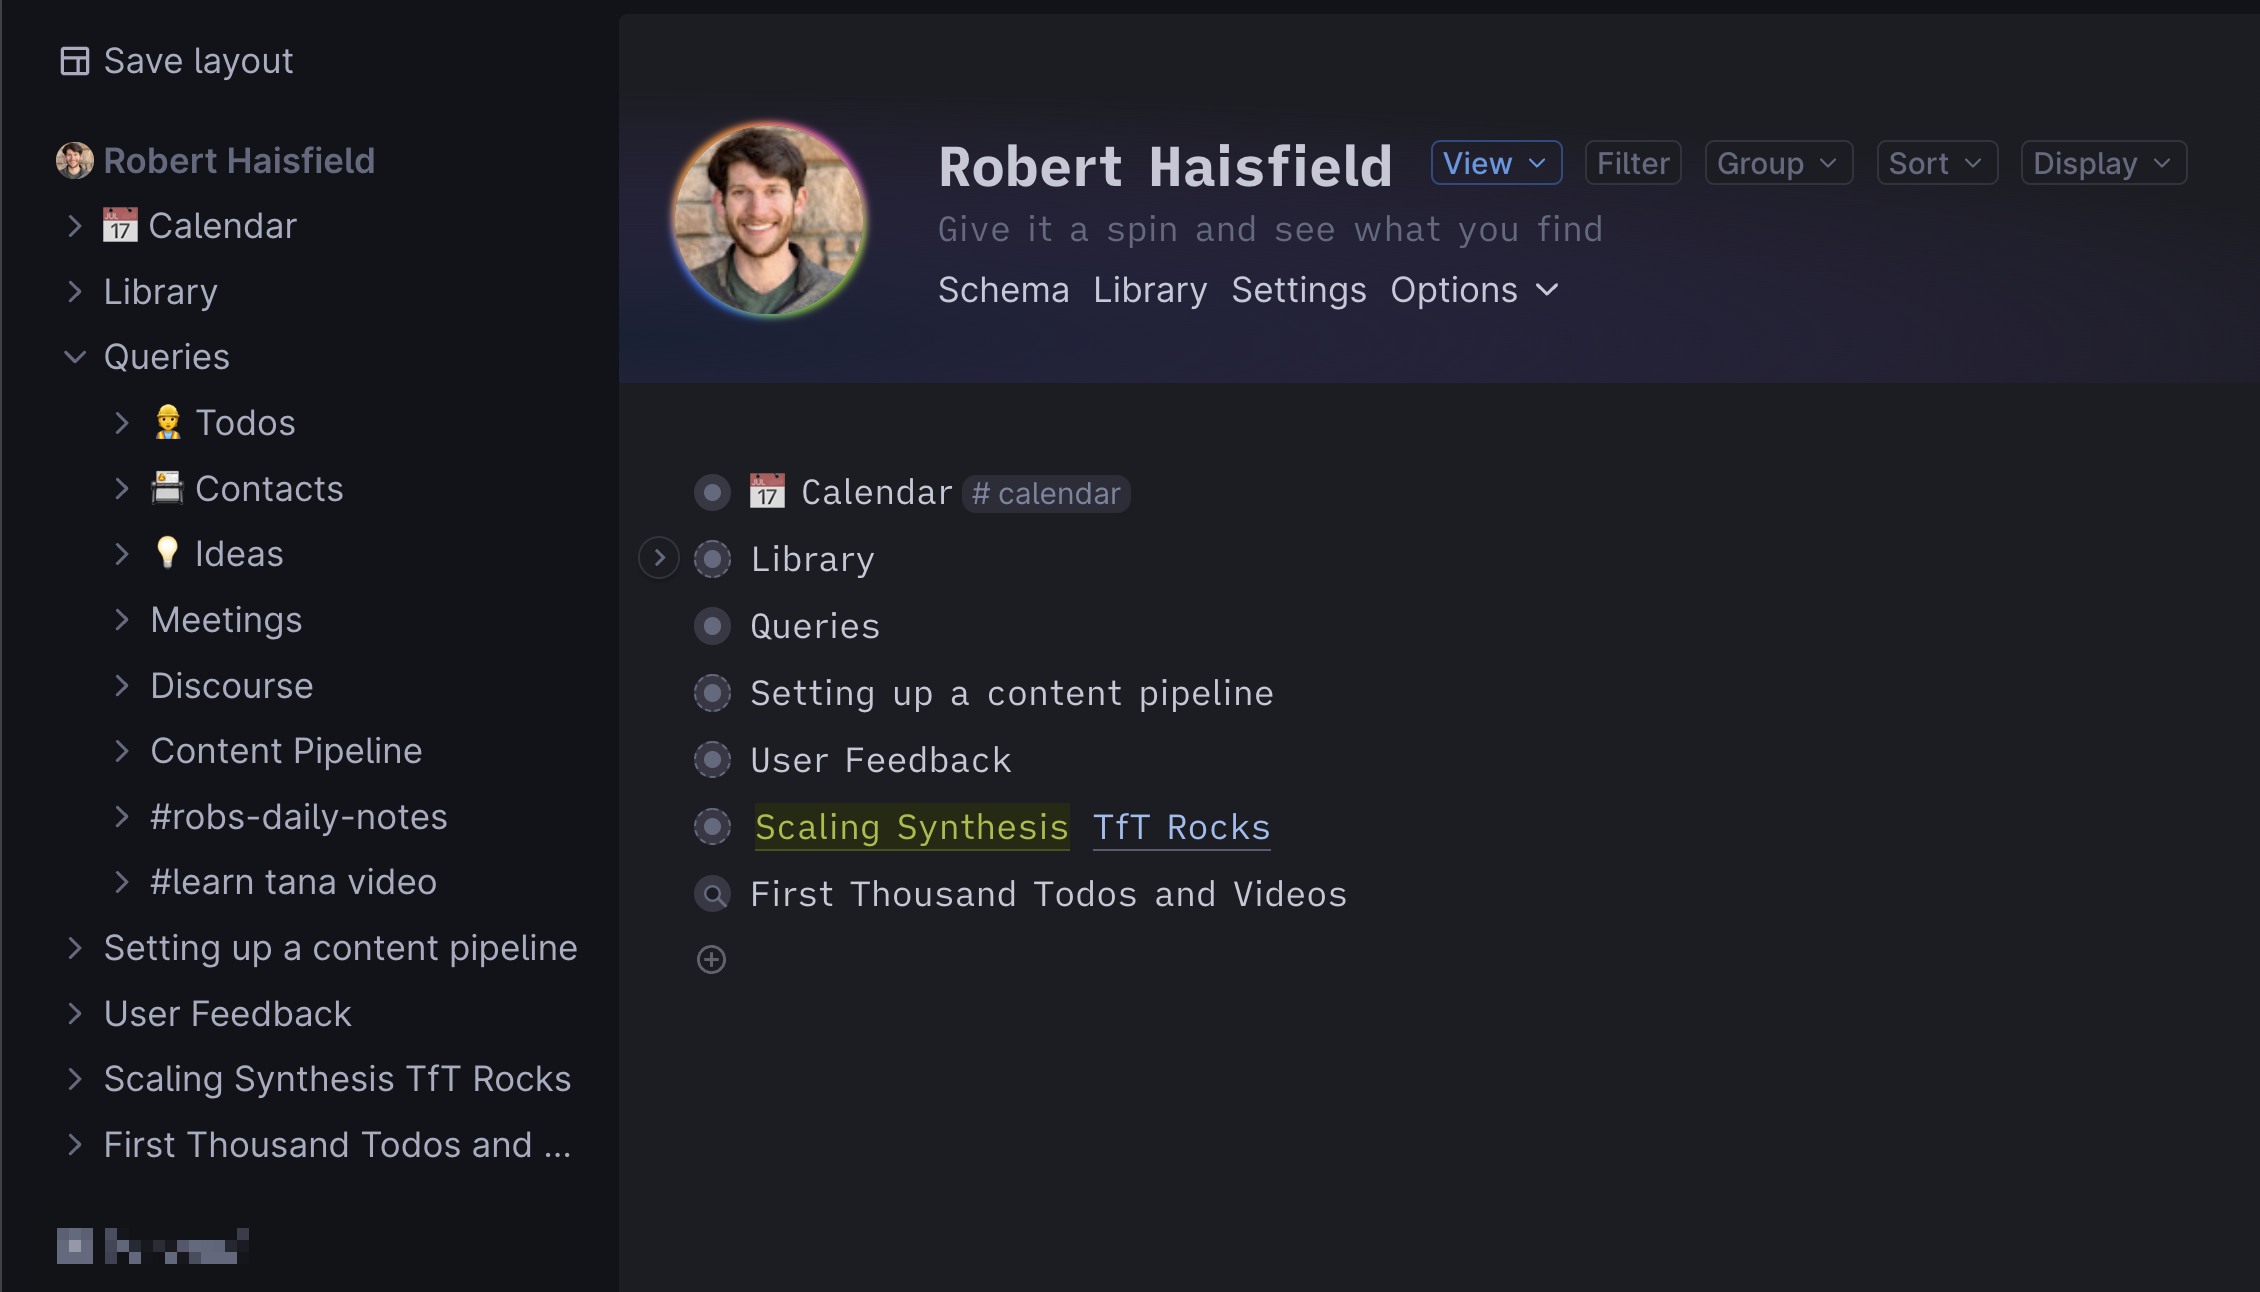
Task: Open the Settings tab
Action: click(1298, 290)
